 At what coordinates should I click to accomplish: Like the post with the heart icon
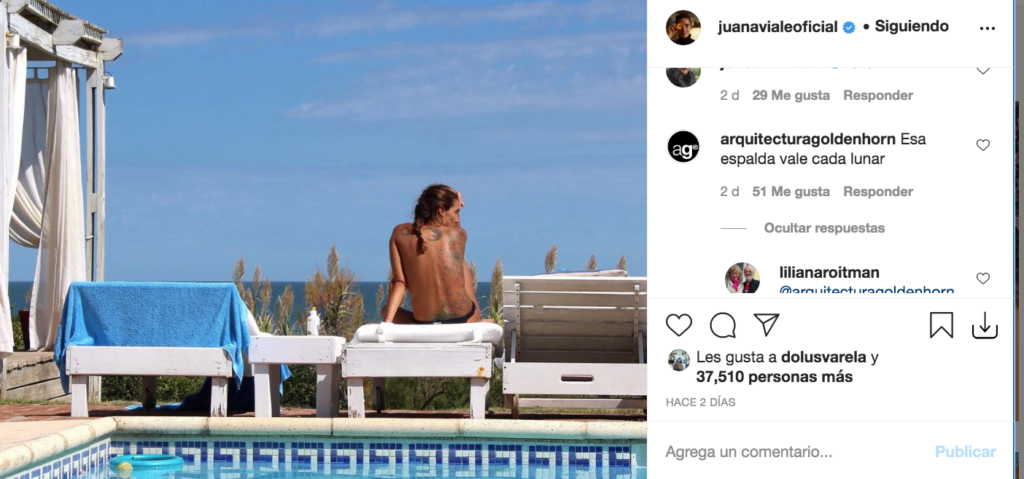click(x=679, y=325)
